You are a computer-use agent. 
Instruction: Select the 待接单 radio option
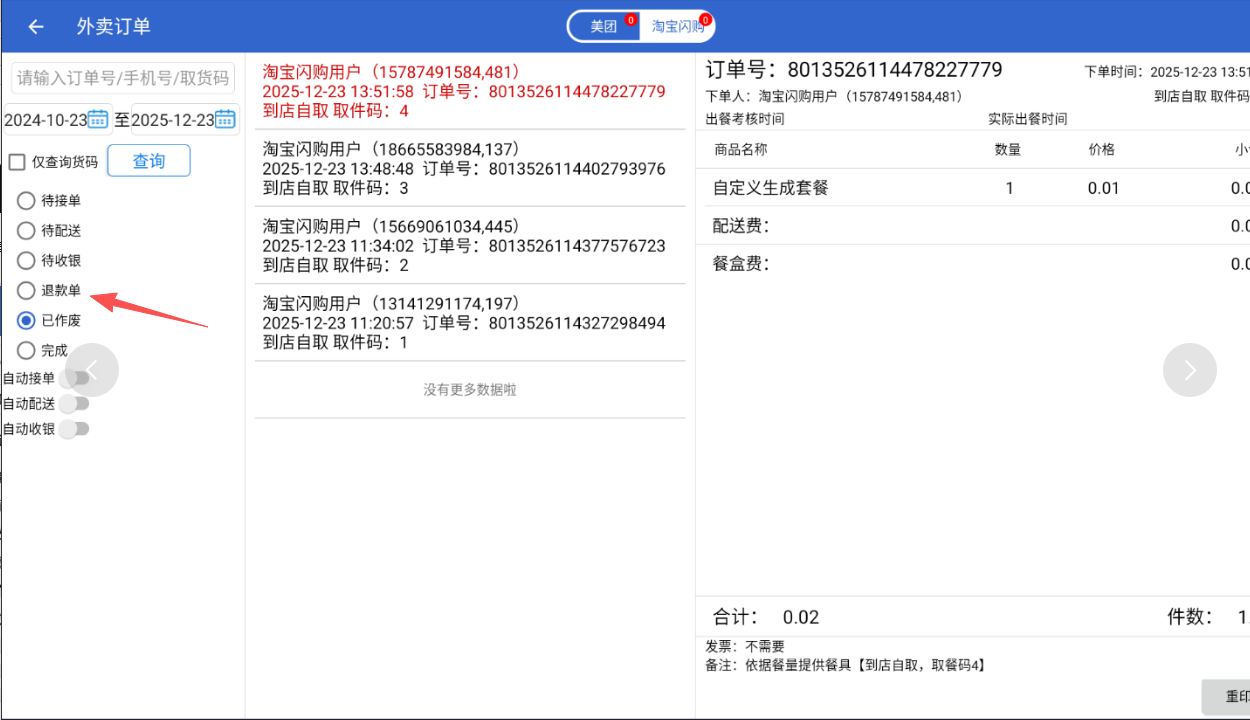(x=27, y=201)
